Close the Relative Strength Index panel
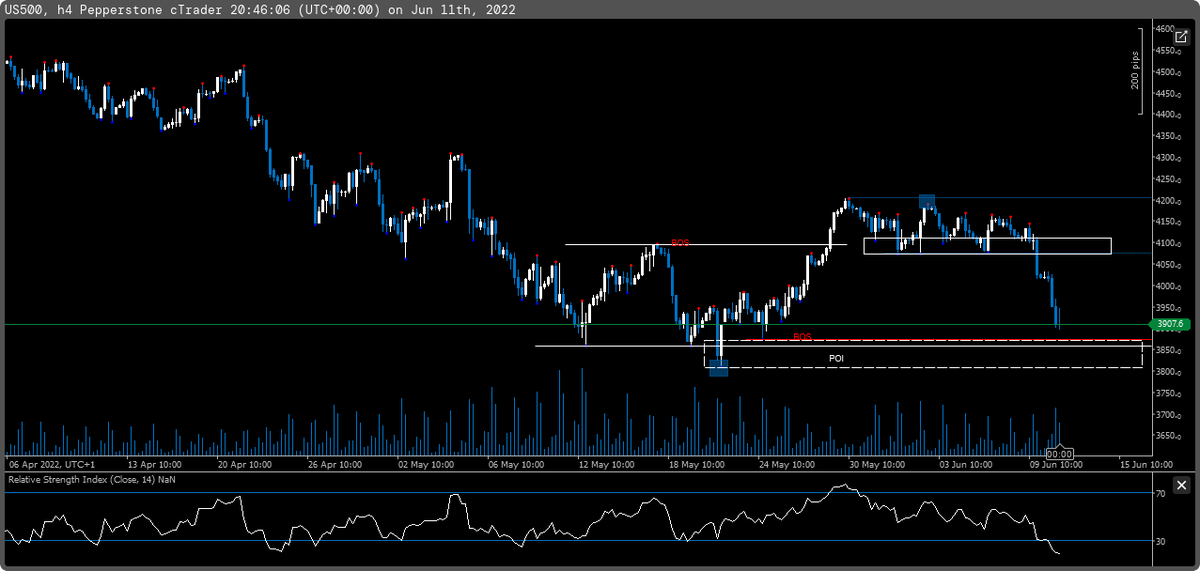Image resolution: width=1200 pixels, height=571 pixels. coord(1181,485)
